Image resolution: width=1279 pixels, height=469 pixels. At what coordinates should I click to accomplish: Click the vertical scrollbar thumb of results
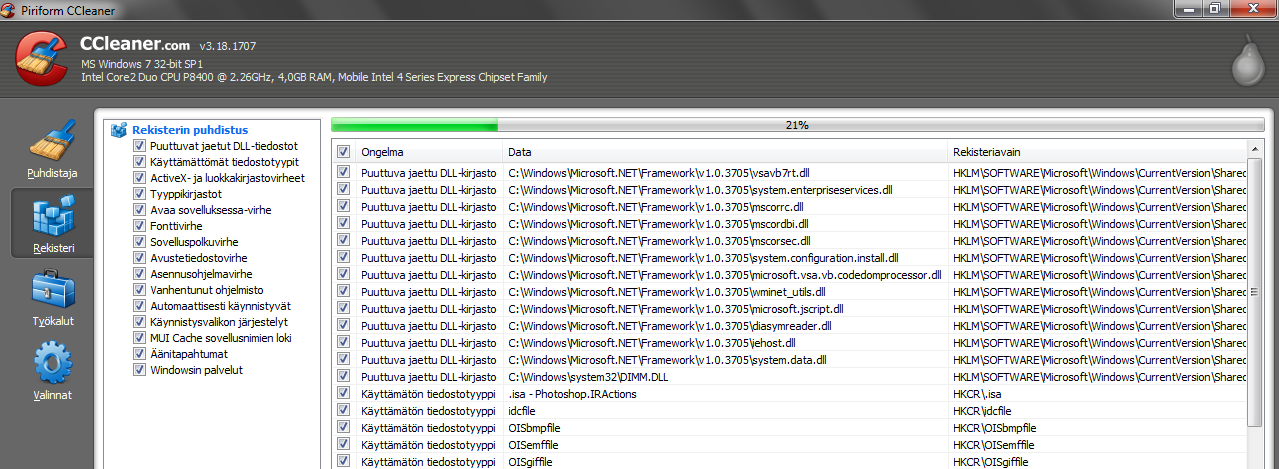click(x=1255, y=292)
